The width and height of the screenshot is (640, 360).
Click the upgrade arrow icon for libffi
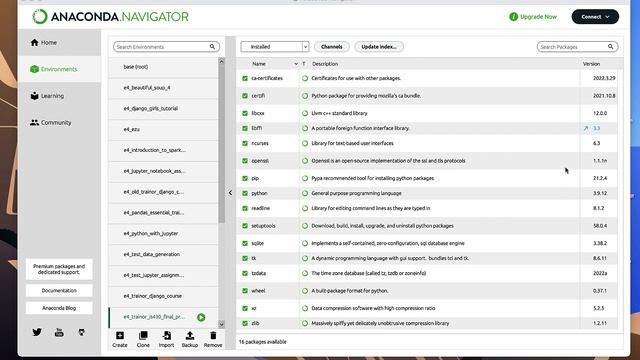click(x=586, y=128)
